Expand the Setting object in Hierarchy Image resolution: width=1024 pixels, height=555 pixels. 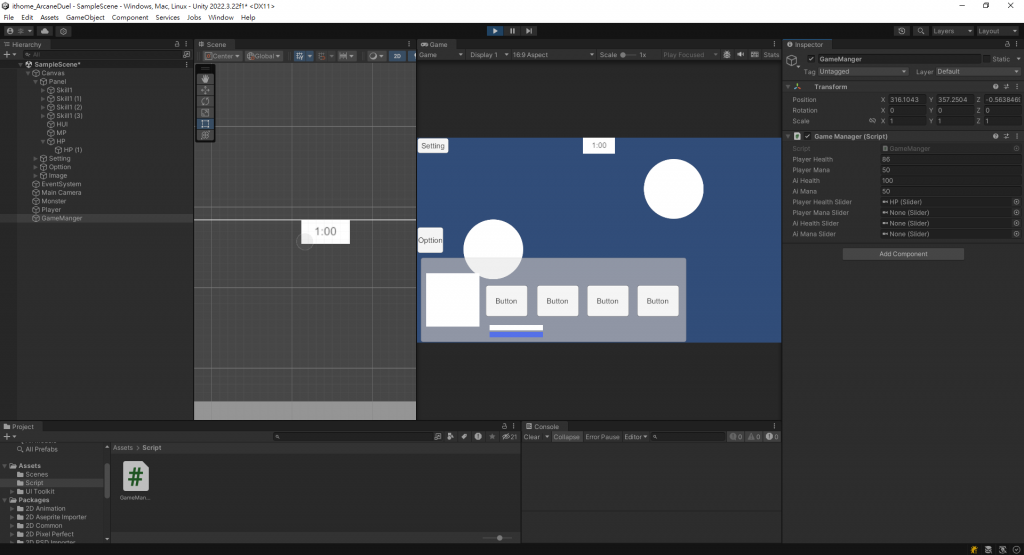35,159
